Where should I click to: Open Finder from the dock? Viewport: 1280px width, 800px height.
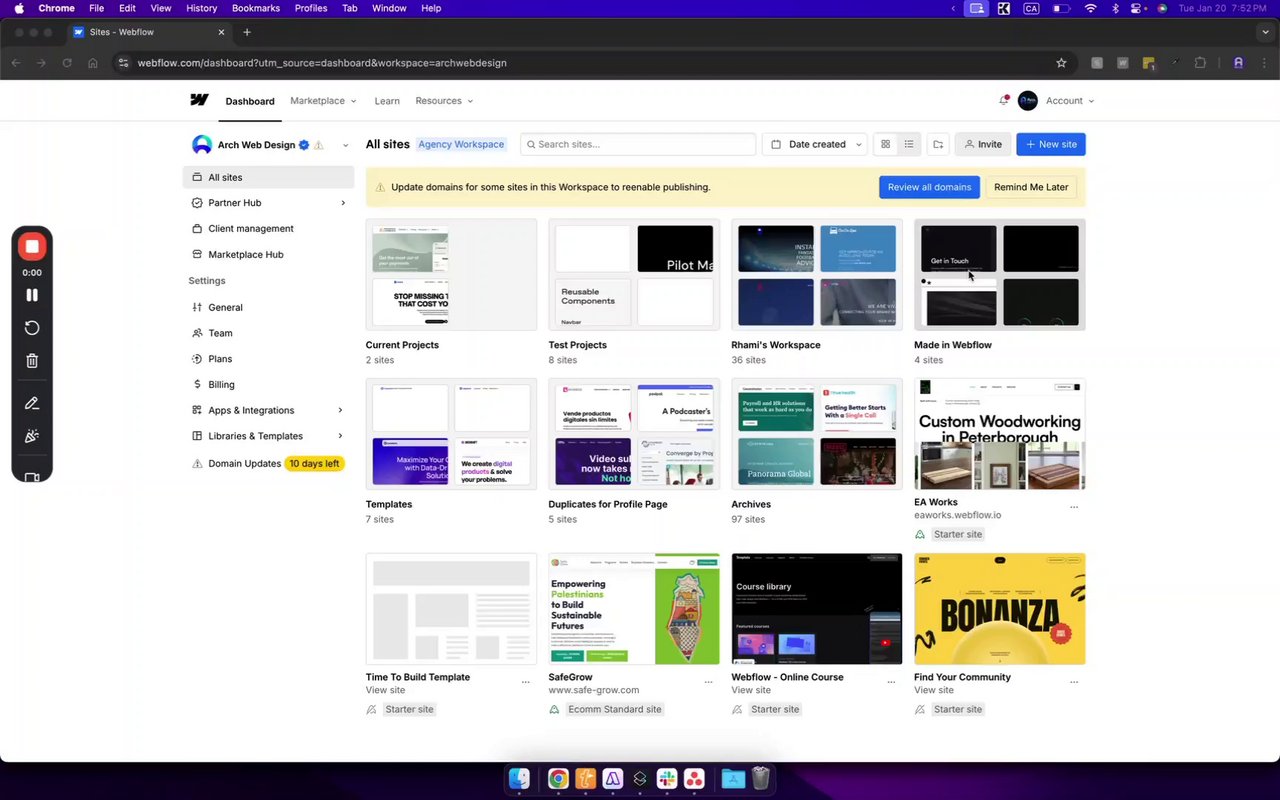point(519,779)
